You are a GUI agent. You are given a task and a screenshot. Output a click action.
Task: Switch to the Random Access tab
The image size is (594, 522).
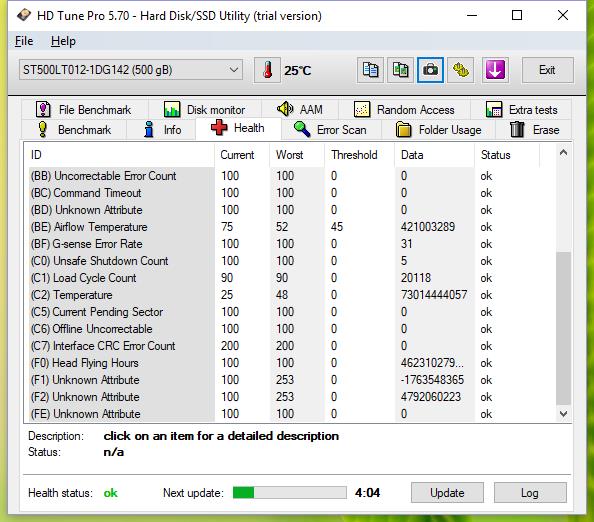pos(404,109)
